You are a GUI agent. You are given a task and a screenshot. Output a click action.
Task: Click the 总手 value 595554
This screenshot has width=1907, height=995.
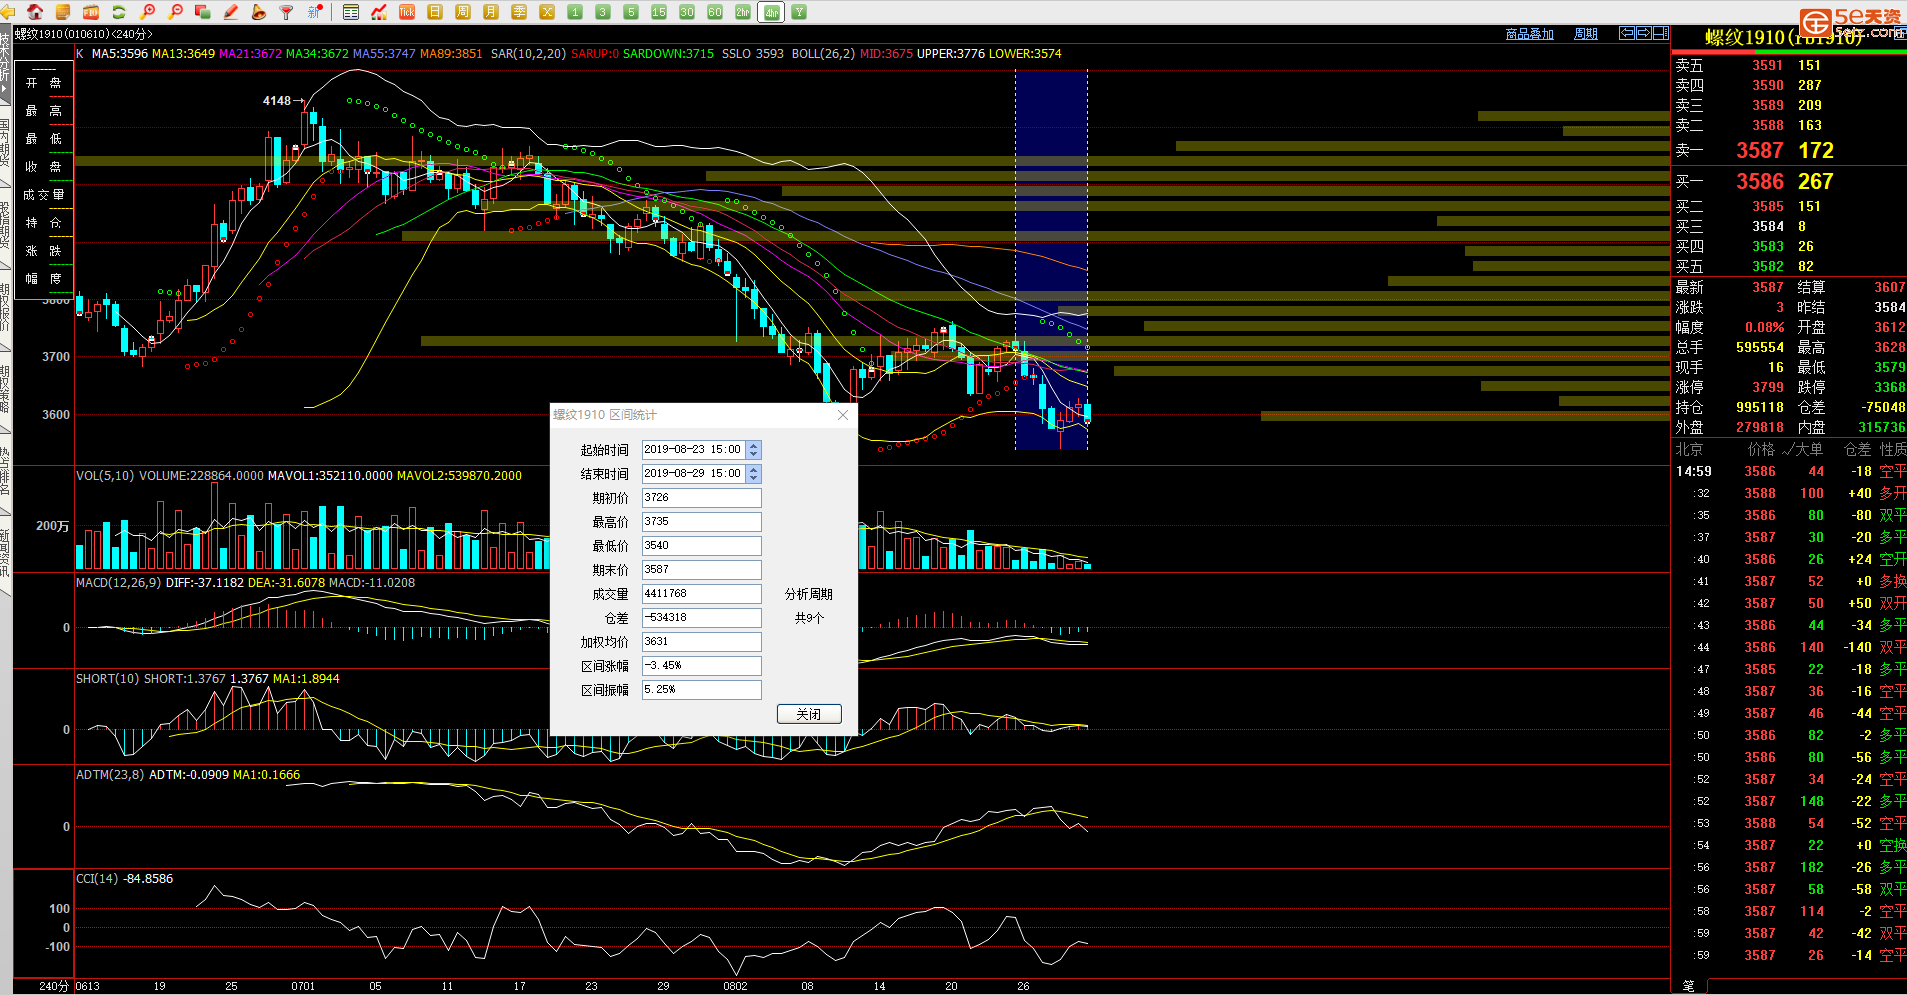click(1760, 347)
